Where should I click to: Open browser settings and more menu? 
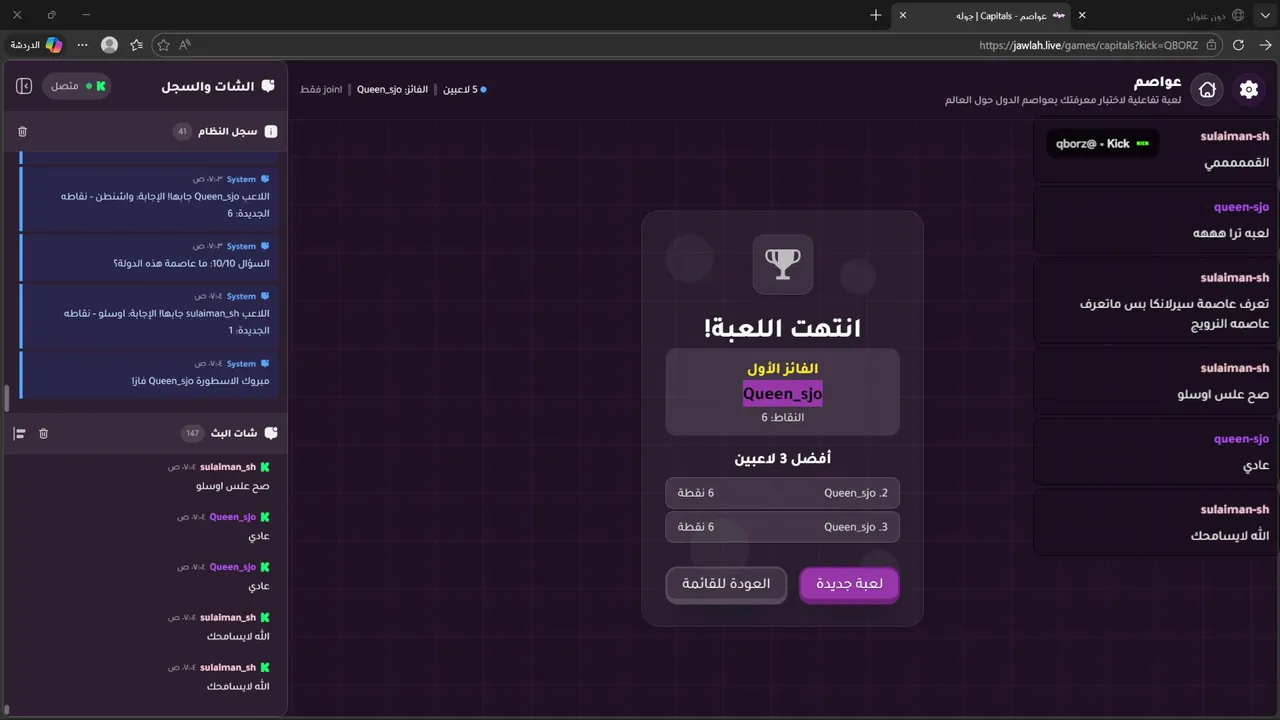click(82, 45)
